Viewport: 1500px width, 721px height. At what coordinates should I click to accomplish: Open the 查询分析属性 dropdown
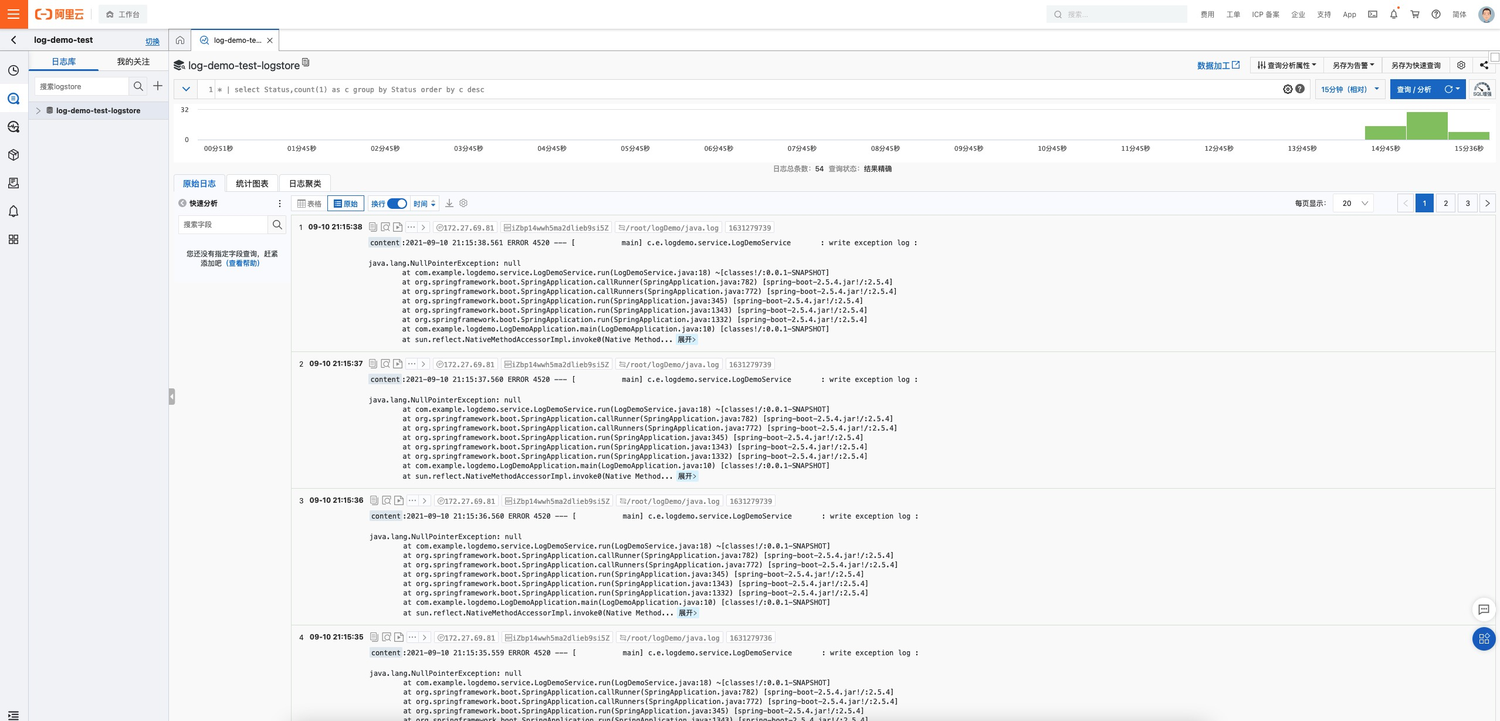[1286, 65]
